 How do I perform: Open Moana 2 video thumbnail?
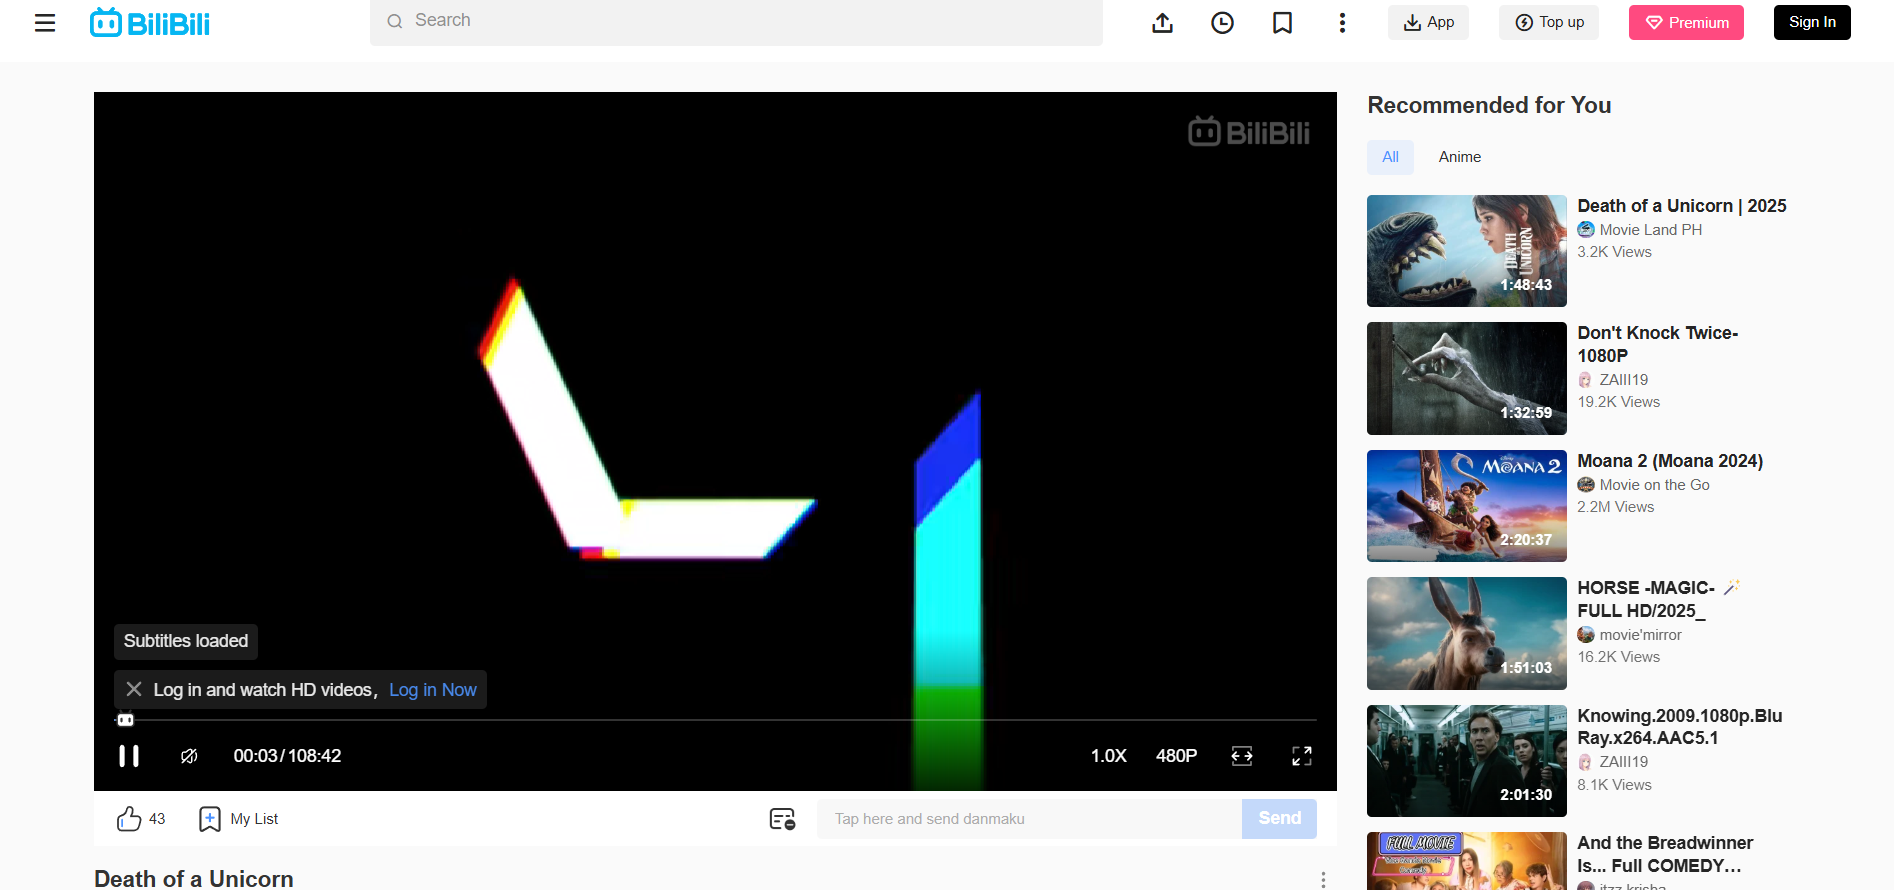1467,506
